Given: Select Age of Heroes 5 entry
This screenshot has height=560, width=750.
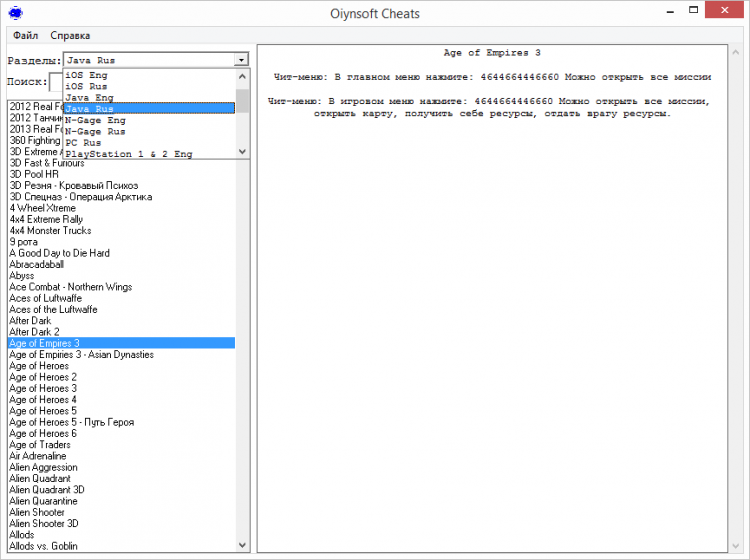Looking at the screenshot, I should coord(122,411).
